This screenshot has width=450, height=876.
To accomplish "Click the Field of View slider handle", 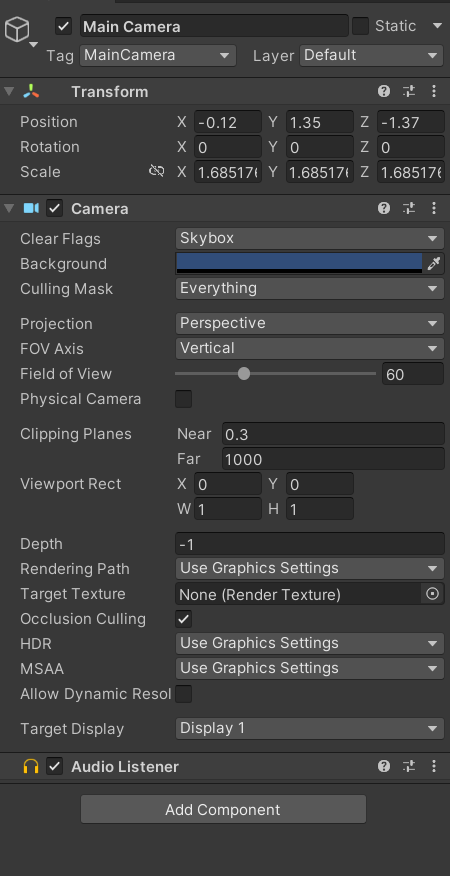I will (x=244, y=373).
